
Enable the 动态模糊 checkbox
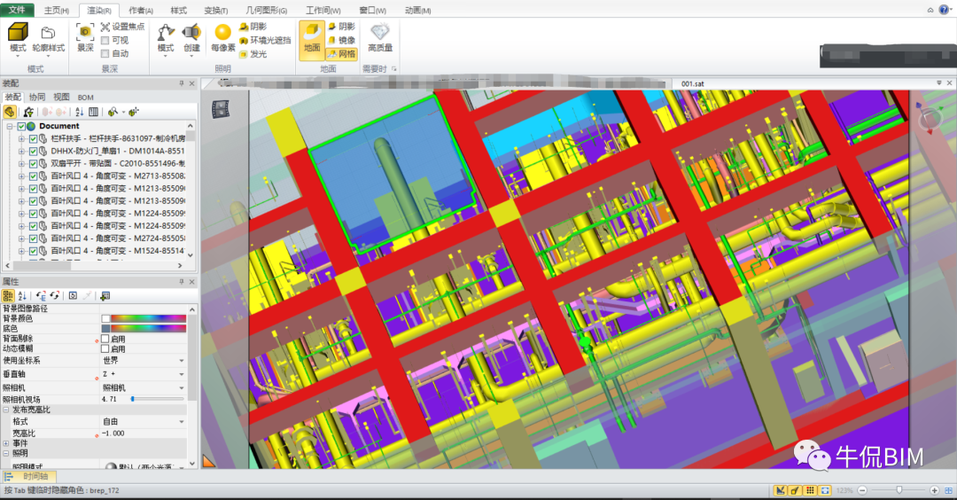[105, 349]
